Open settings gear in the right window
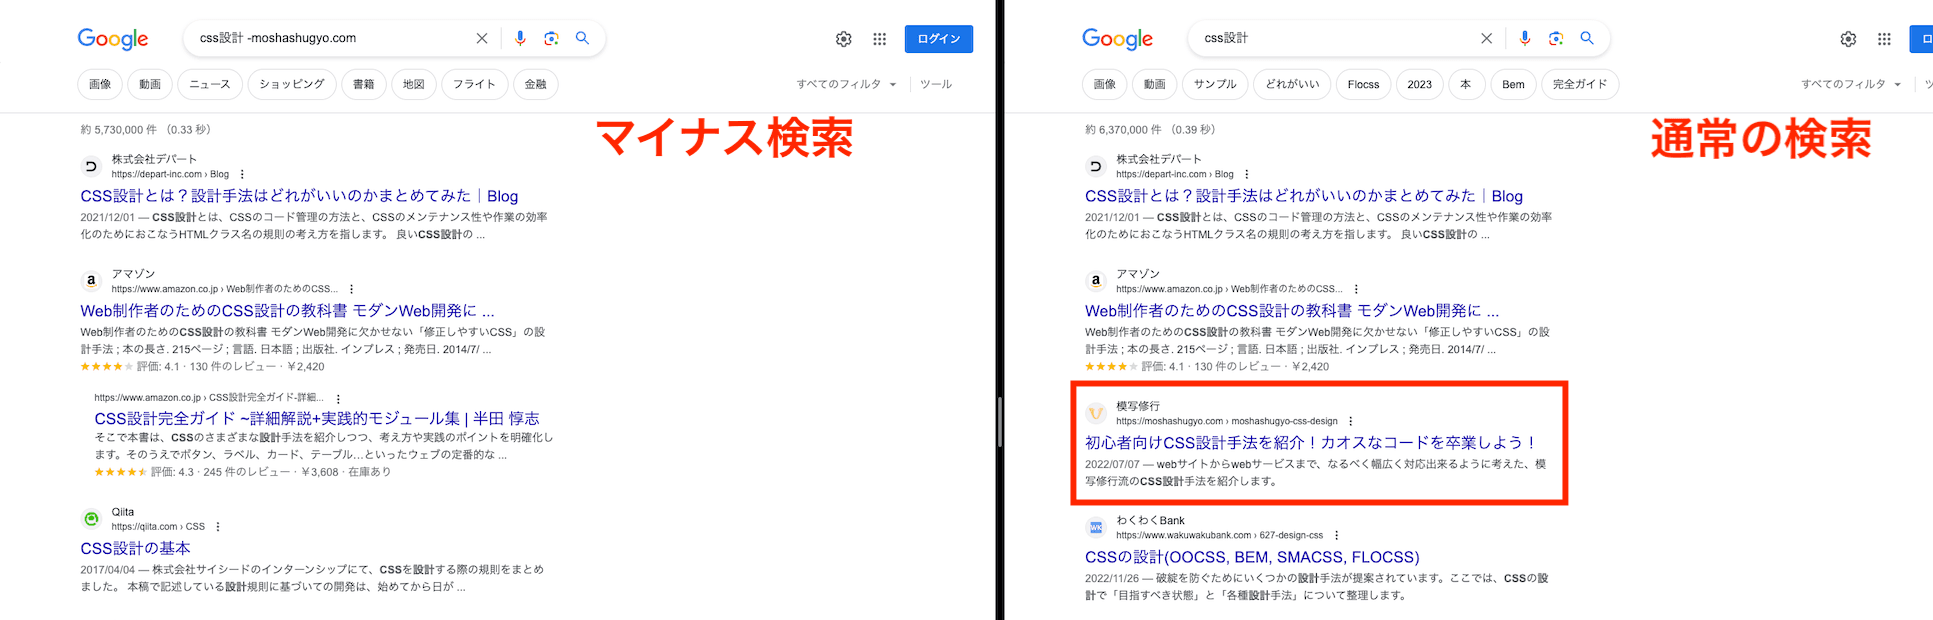Viewport: 1933px width, 620px height. (x=1848, y=39)
